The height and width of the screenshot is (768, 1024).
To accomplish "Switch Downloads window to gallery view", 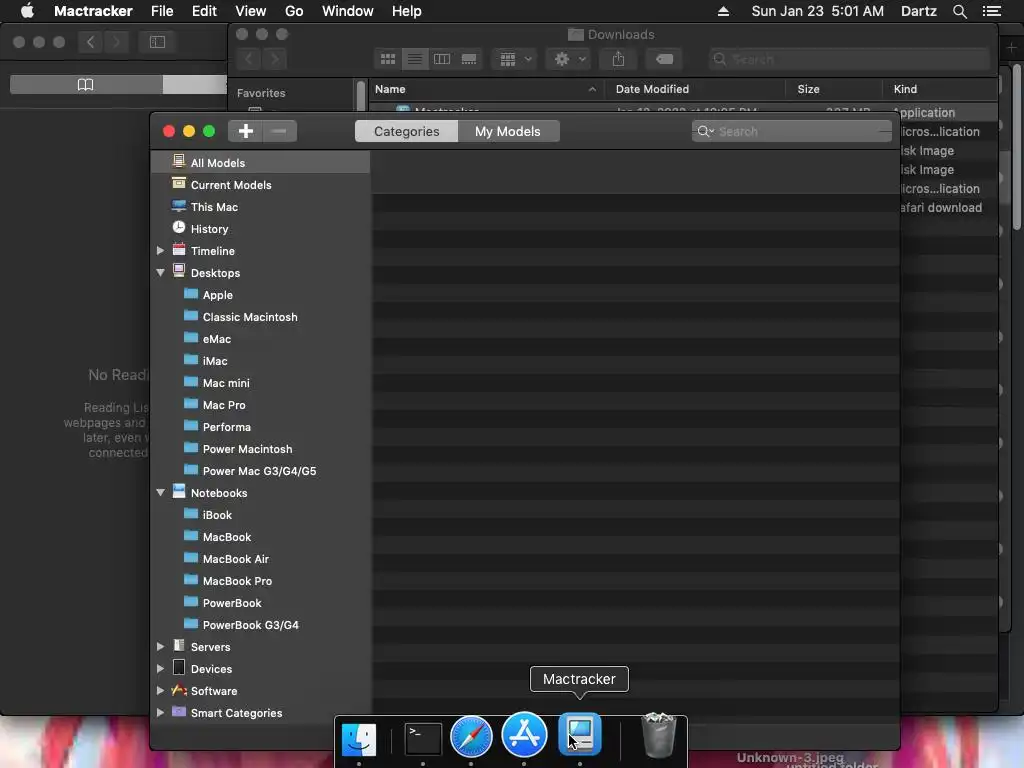I will click(469, 59).
